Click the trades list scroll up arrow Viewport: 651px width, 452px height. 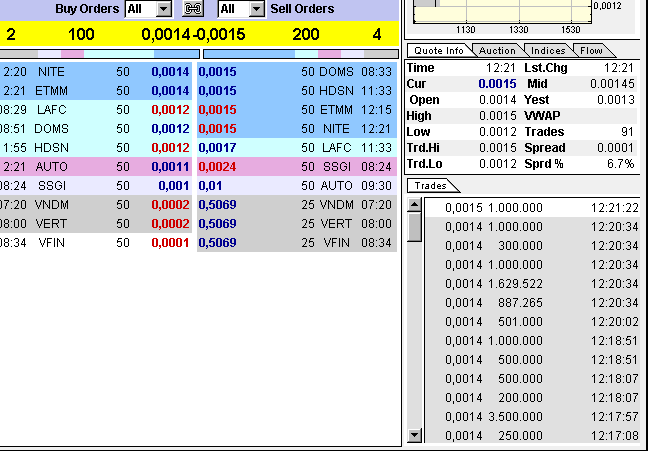click(414, 205)
